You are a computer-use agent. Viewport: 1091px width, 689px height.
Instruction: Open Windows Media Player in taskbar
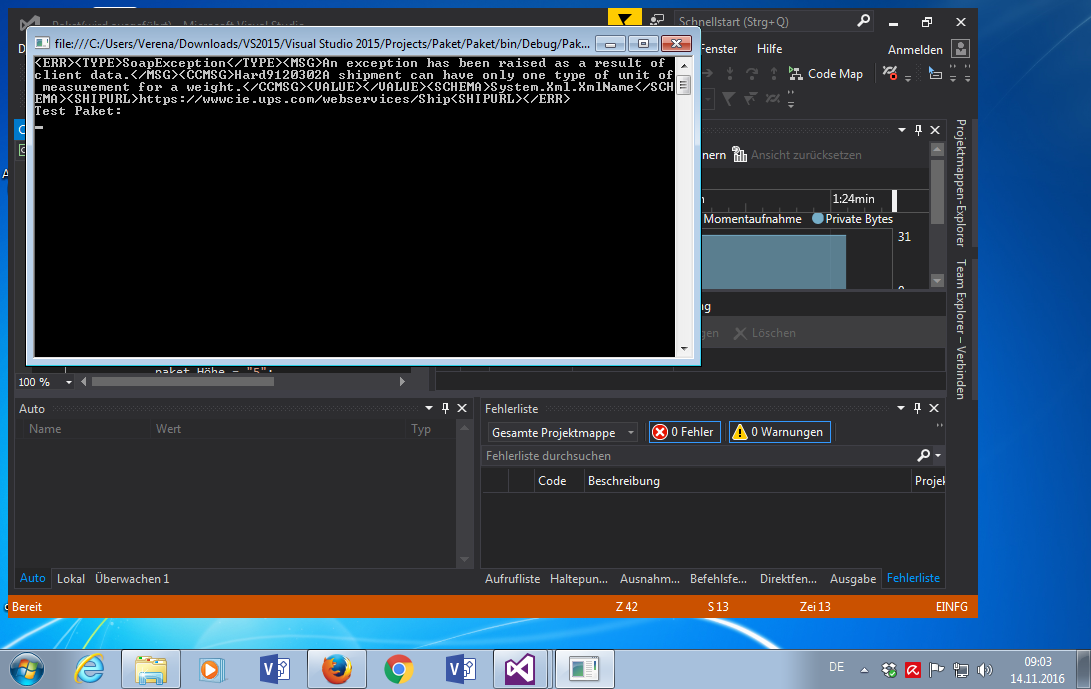(211, 670)
